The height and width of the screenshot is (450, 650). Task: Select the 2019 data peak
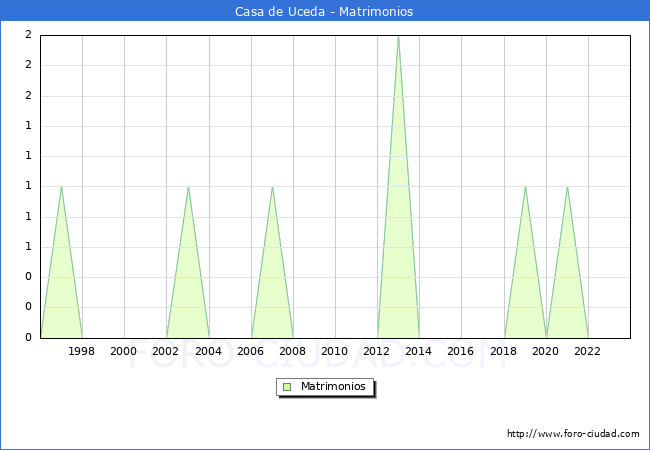coord(525,187)
